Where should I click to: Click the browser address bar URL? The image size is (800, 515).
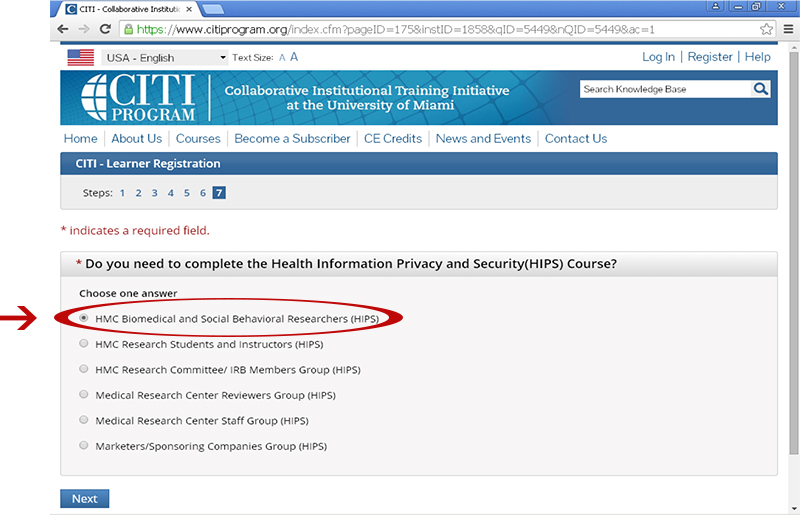click(395, 29)
